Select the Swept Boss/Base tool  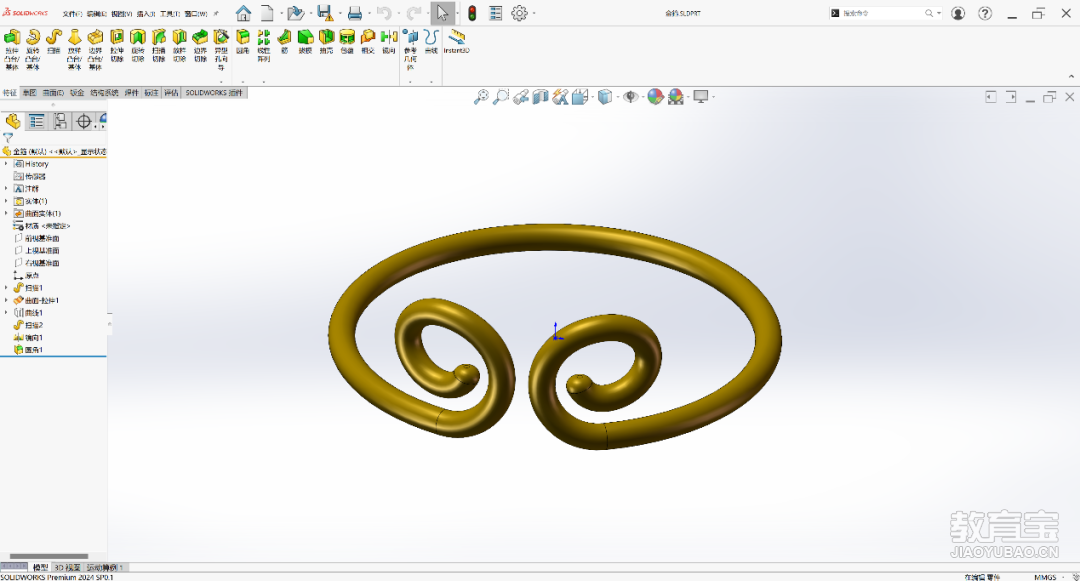click(x=54, y=42)
